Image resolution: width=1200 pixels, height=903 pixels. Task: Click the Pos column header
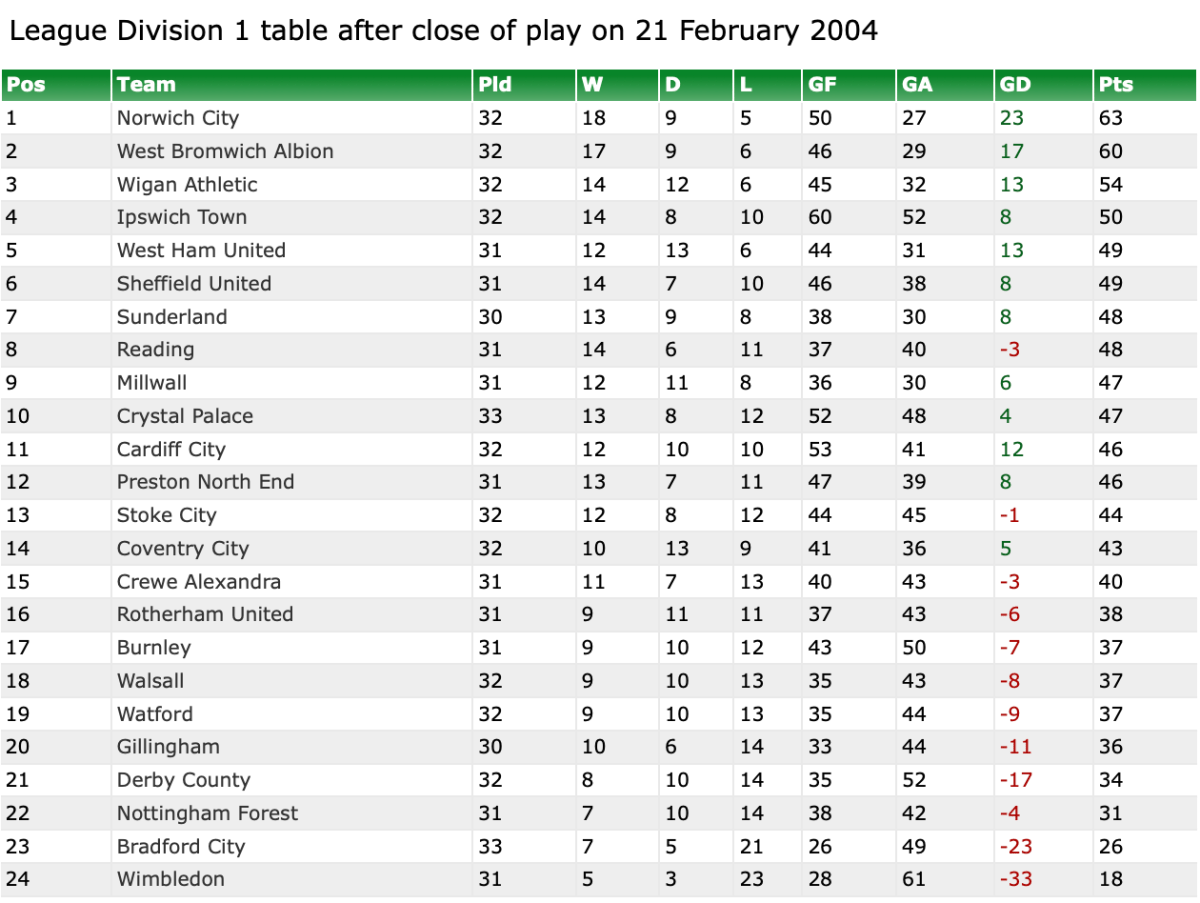click(26, 85)
